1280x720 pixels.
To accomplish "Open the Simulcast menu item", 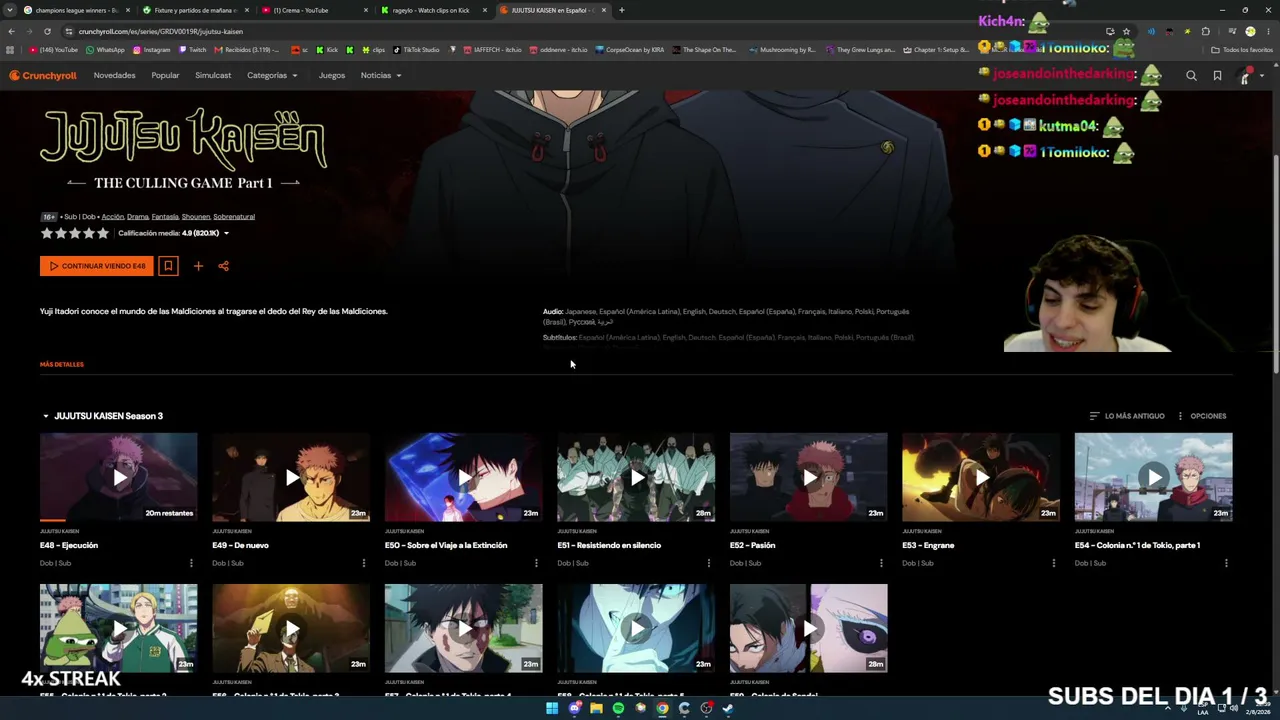I will (213, 75).
